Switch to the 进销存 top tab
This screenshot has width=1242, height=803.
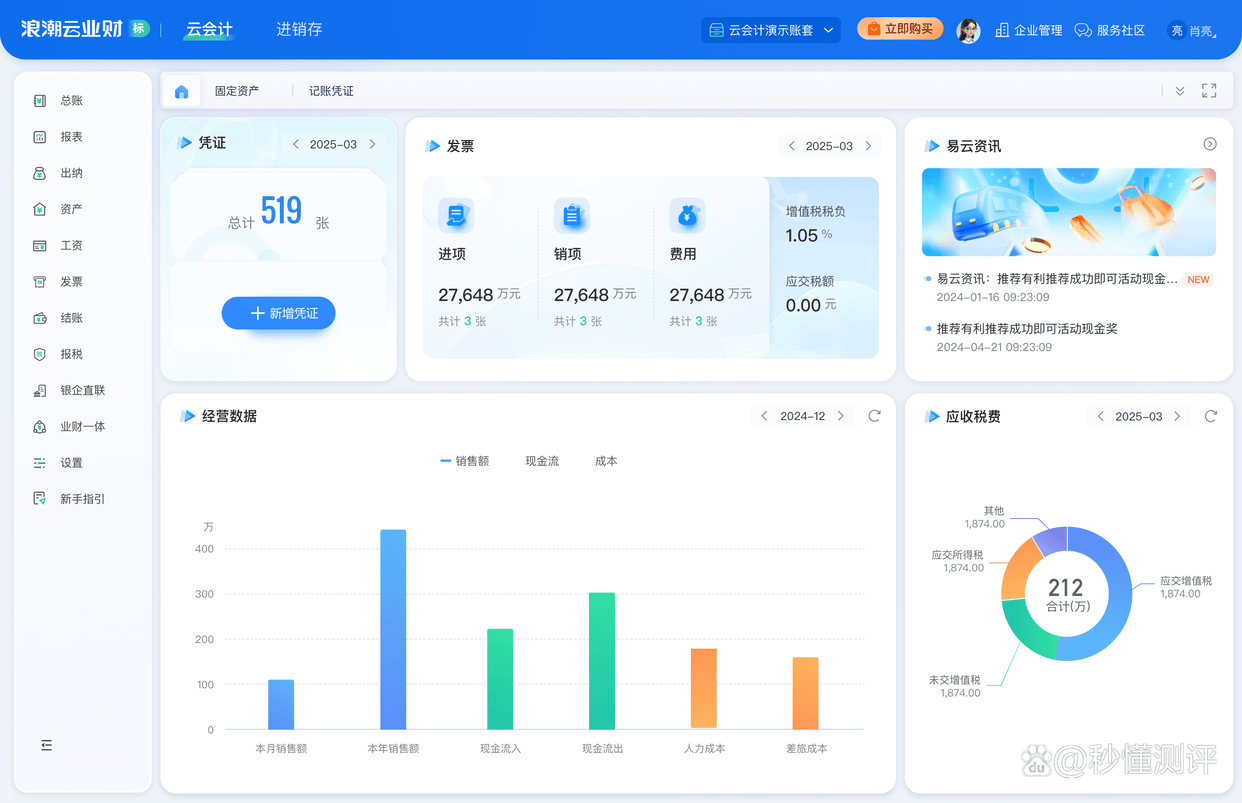[299, 30]
